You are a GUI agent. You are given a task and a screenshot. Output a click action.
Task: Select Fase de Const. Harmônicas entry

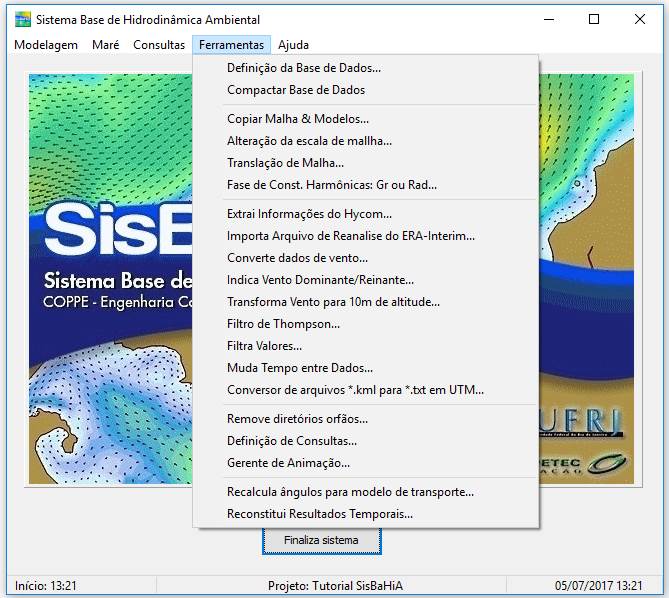tap(366, 185)
